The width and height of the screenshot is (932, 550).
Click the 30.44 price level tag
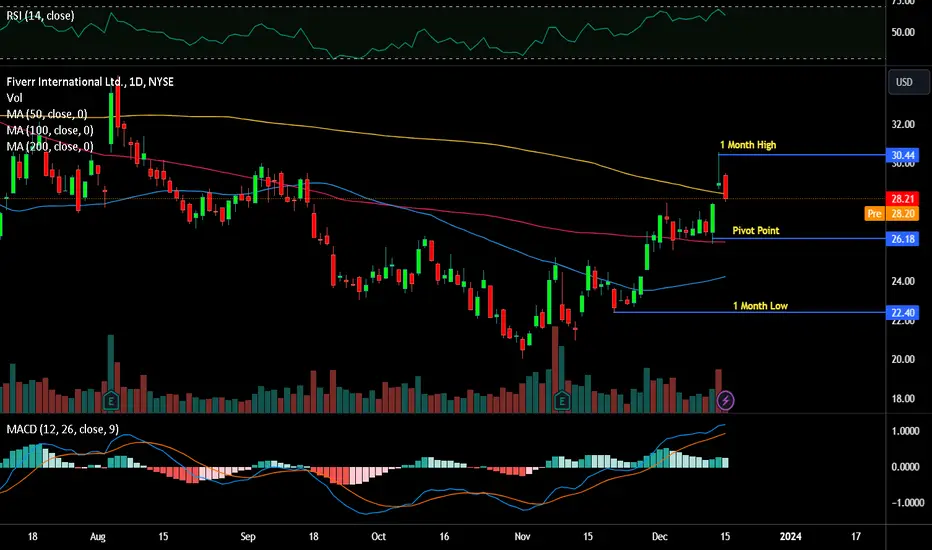point(902,156)
